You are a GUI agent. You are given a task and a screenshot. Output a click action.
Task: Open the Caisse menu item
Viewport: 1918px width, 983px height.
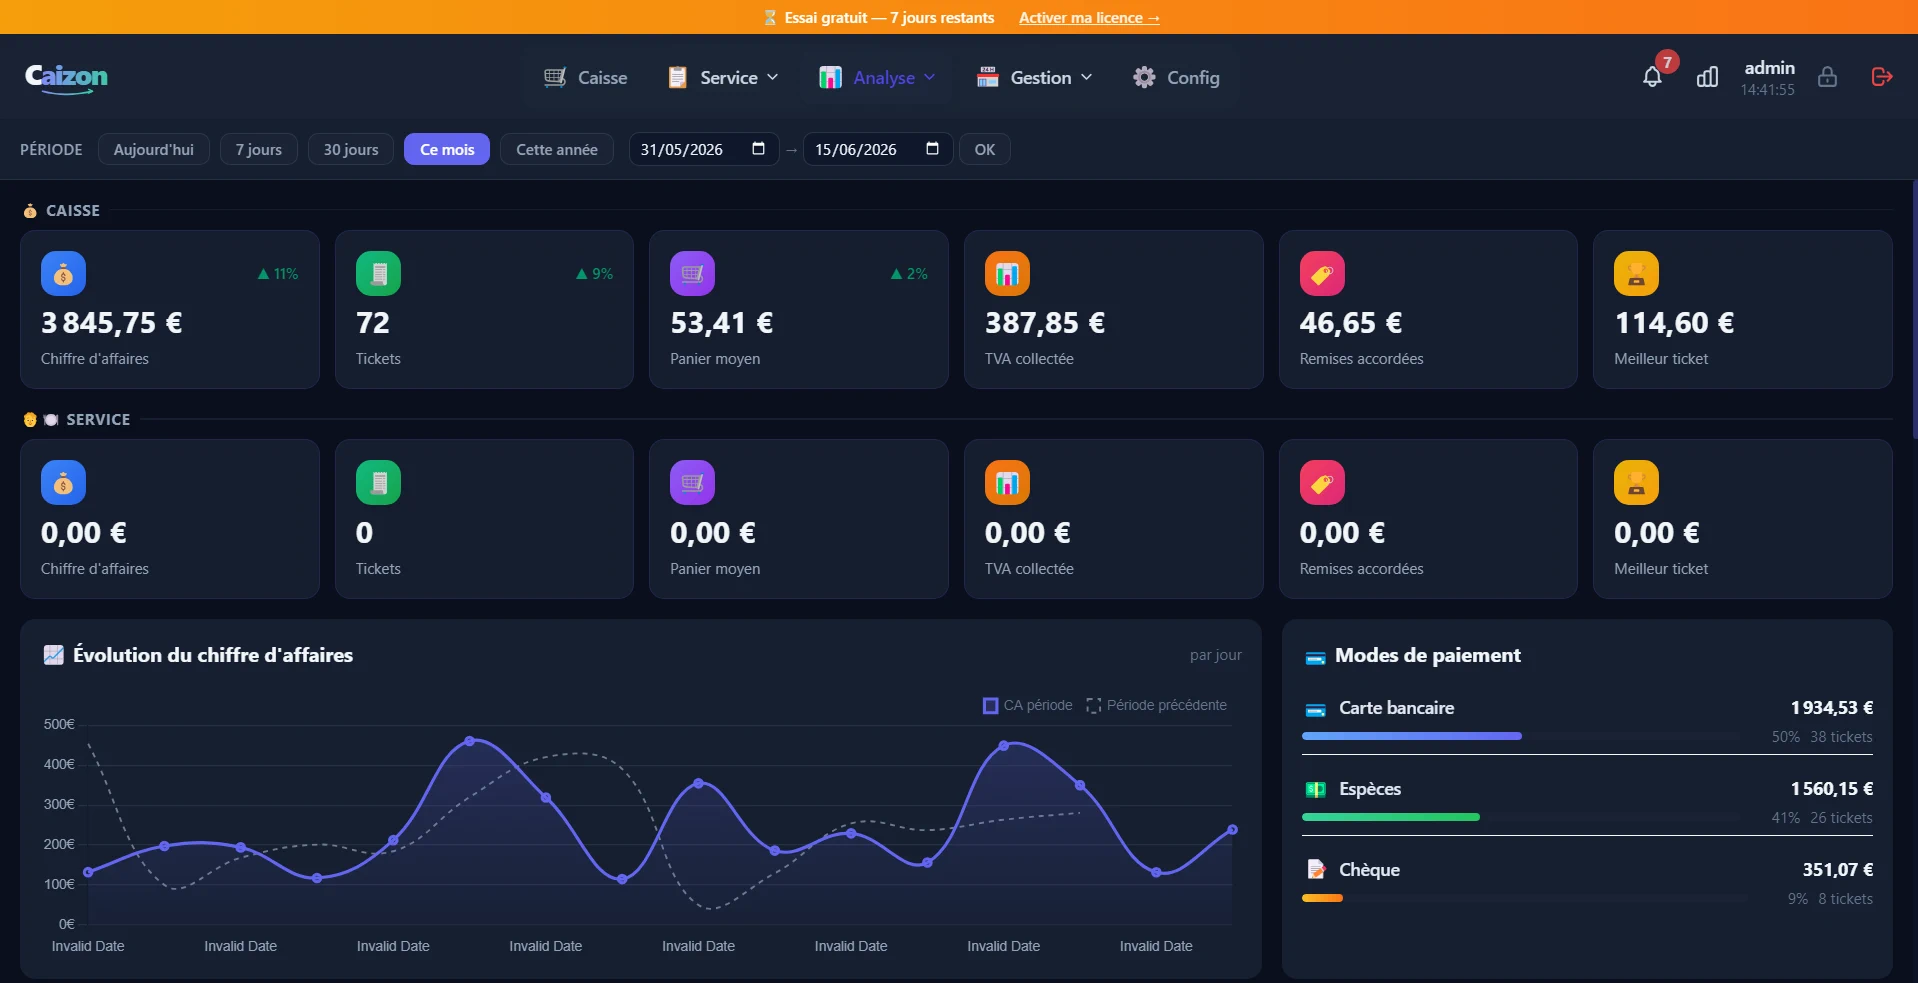(x=585, y=77)
